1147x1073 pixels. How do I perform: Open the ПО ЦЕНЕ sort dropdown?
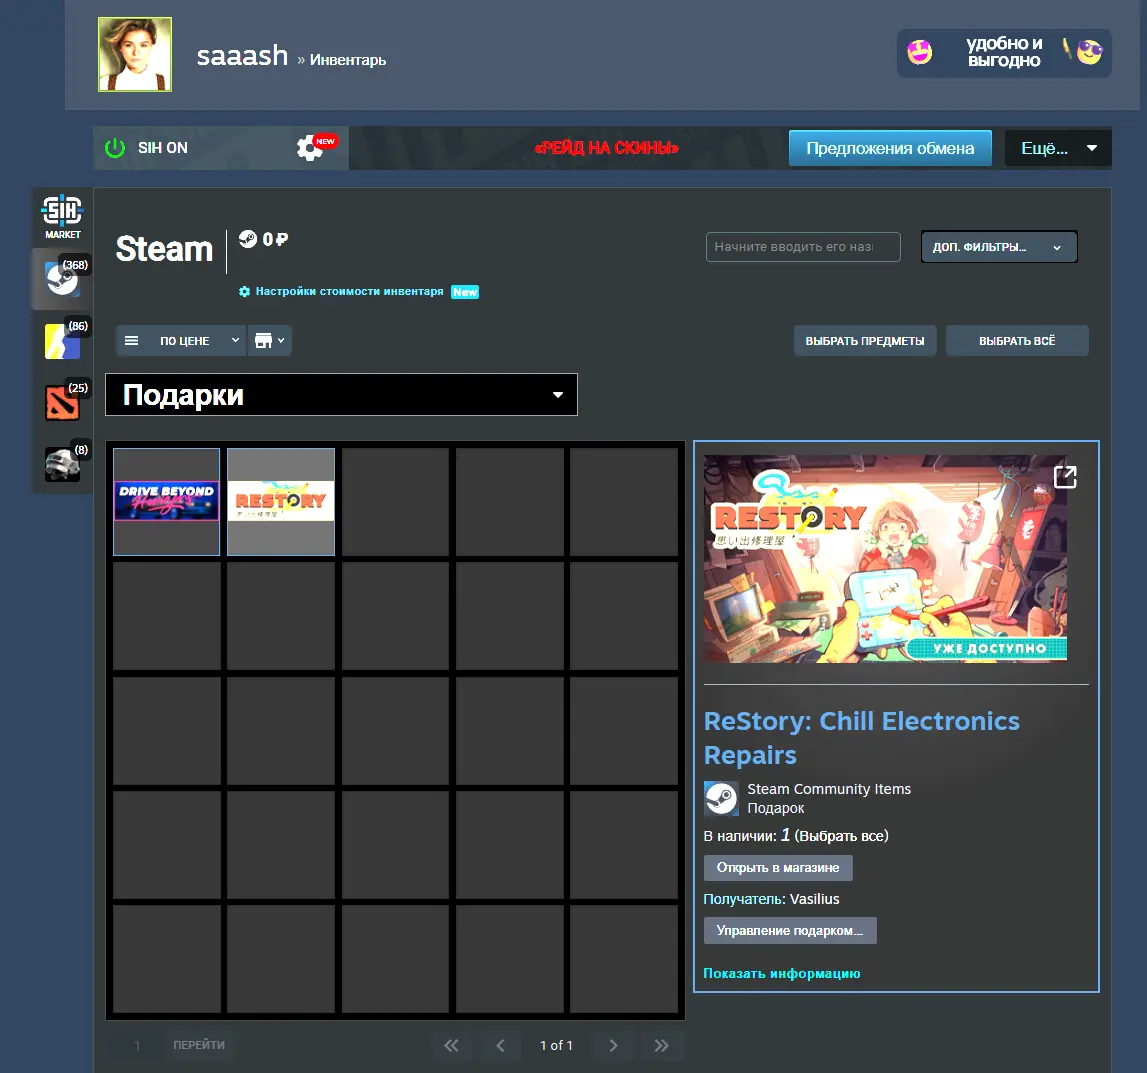pos(181,340)
